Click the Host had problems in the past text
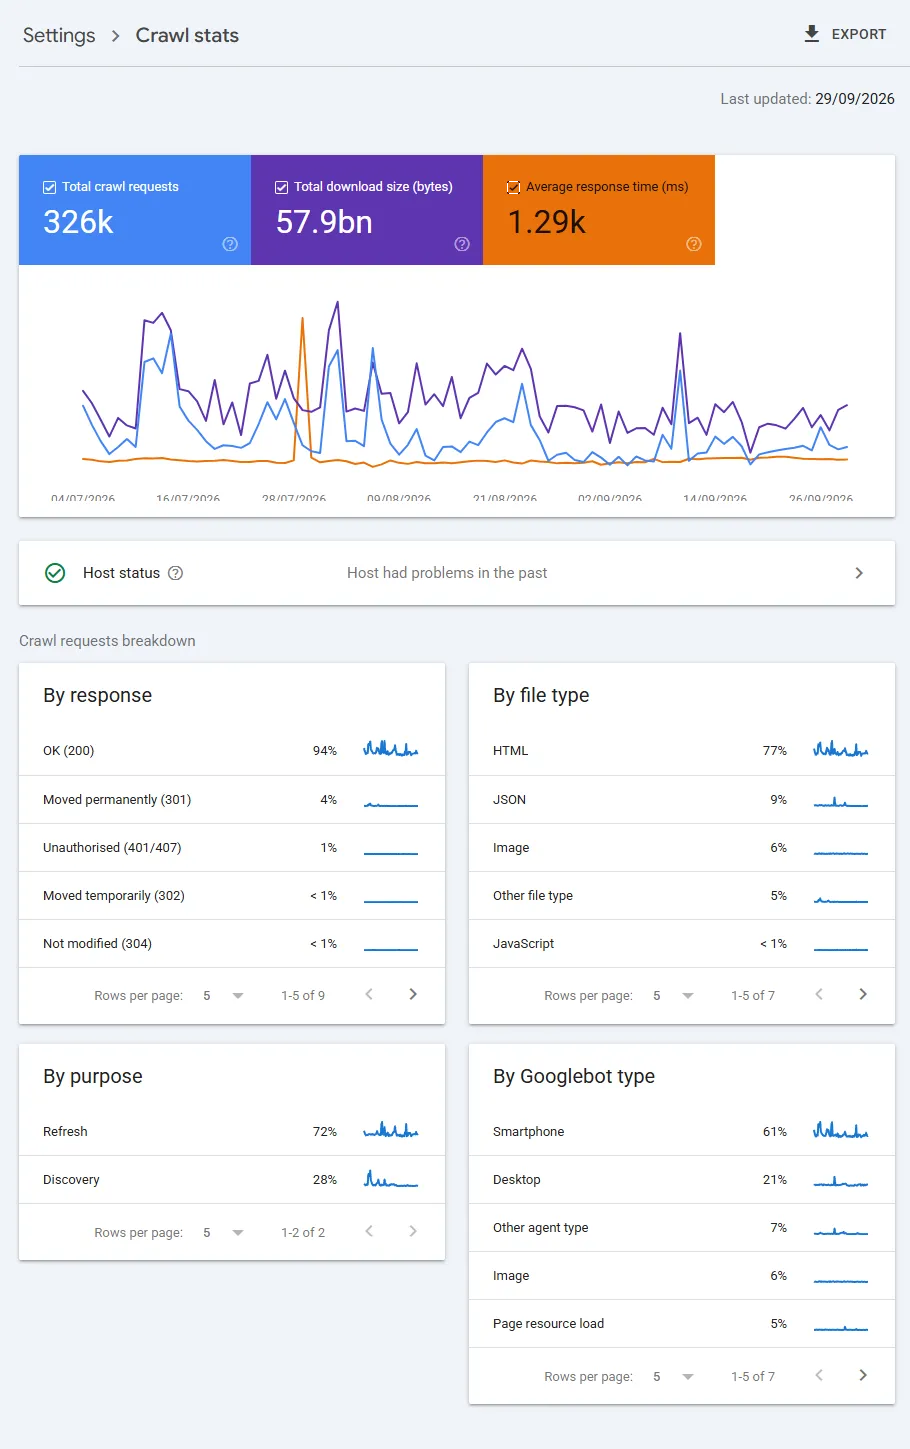 tap(447, 573)
